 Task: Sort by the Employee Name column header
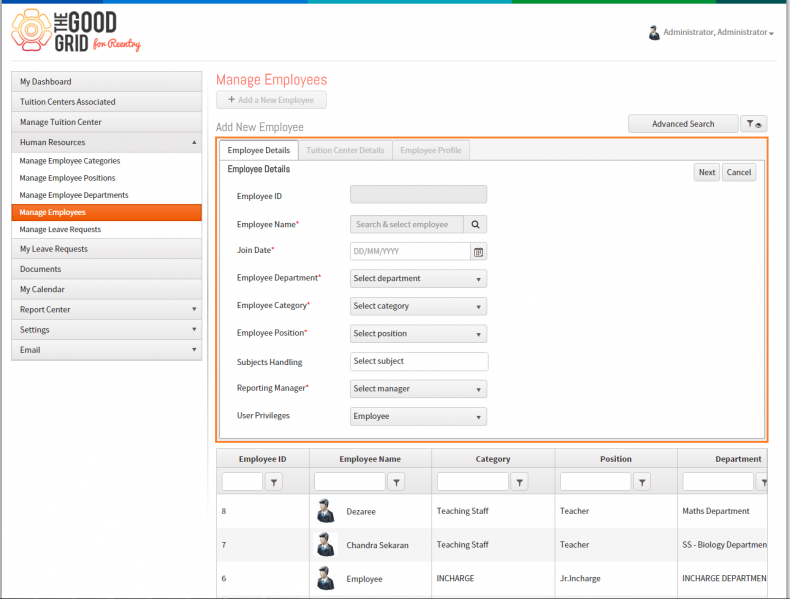coord(370,459)
